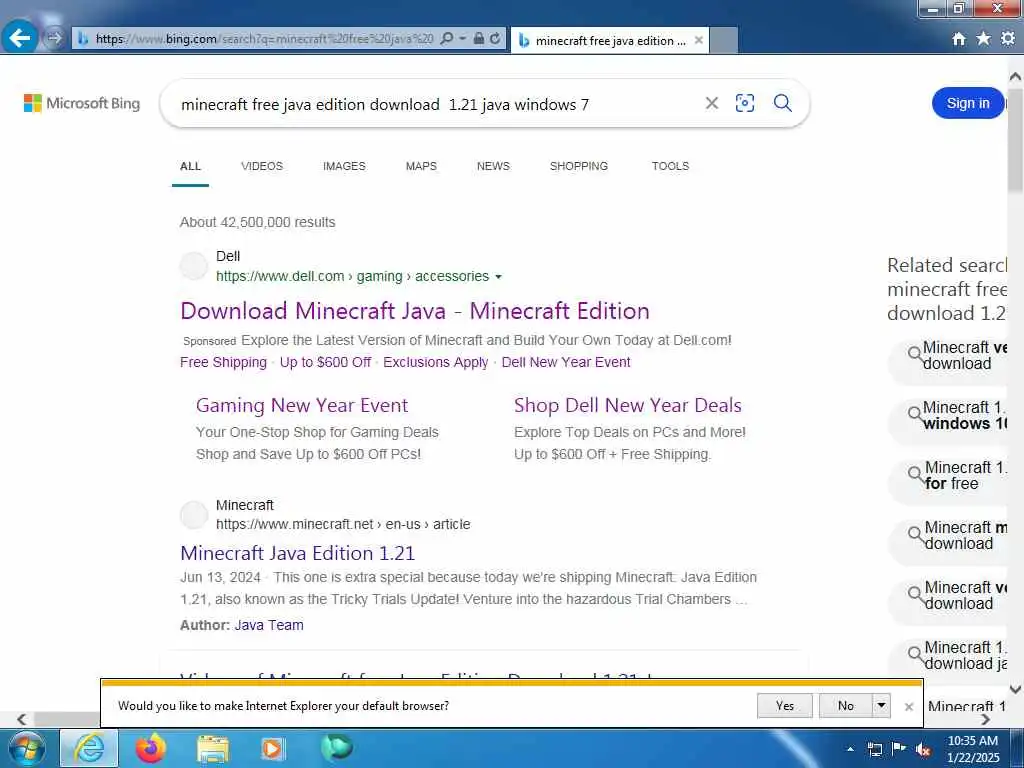Click the Java Team author link

click(x=269, y=625)
